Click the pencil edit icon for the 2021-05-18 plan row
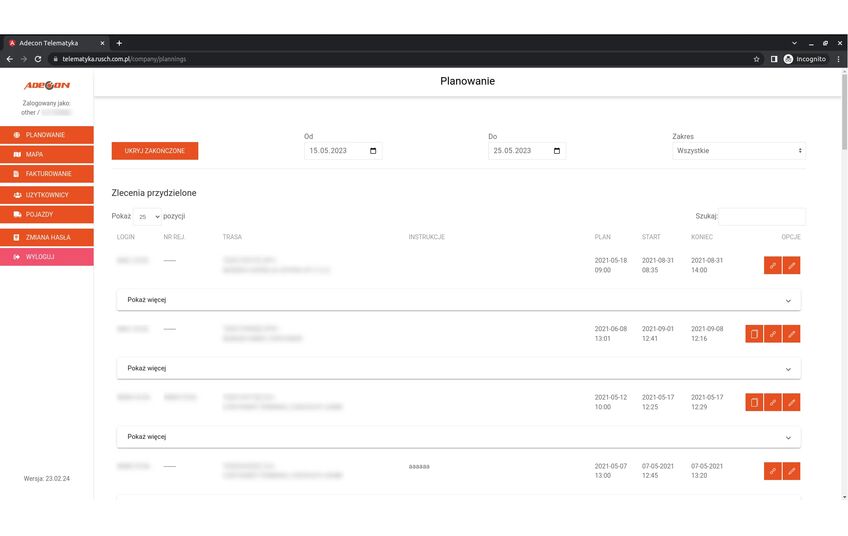This screenshot has height=536, width=848. tap(791, 266)
